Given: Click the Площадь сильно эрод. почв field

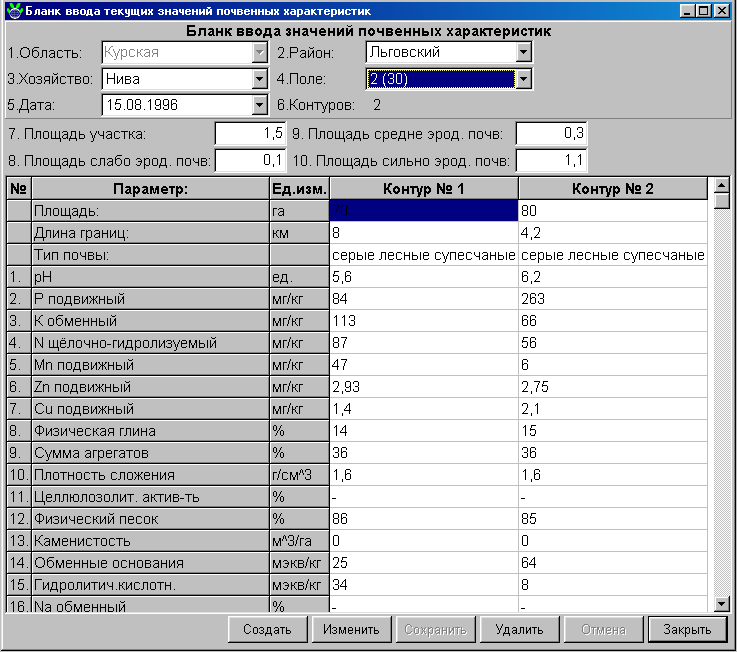Looking at the screenshot, I should tap(551, 161).
